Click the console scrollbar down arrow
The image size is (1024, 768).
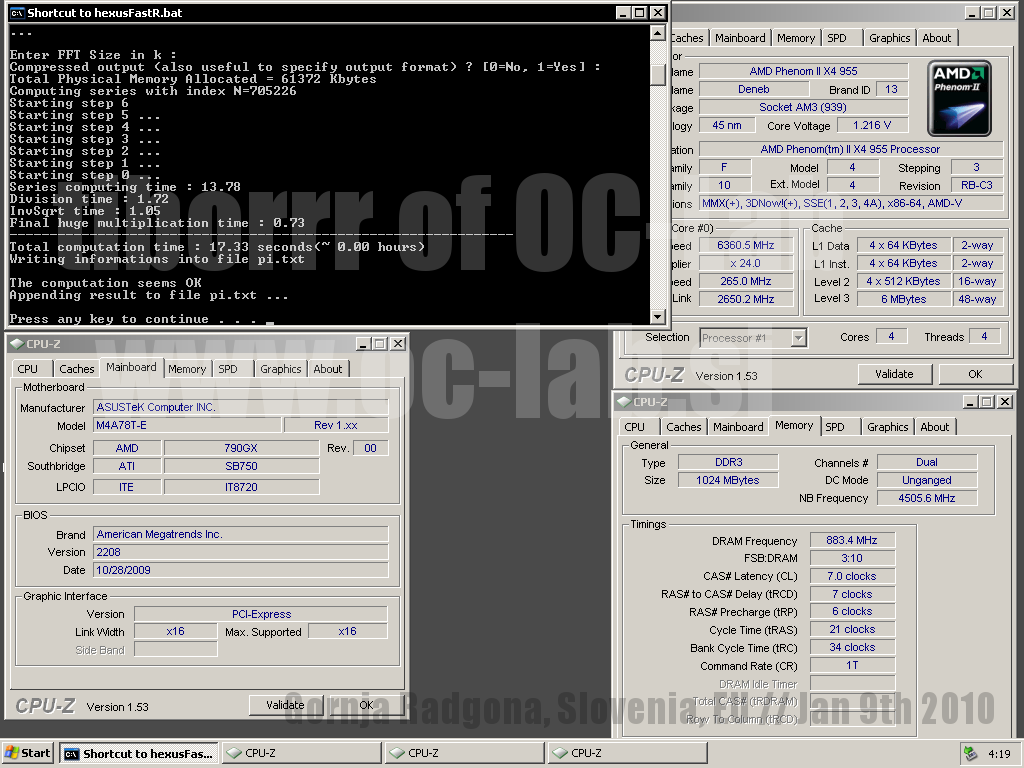[x=658, y=317]
